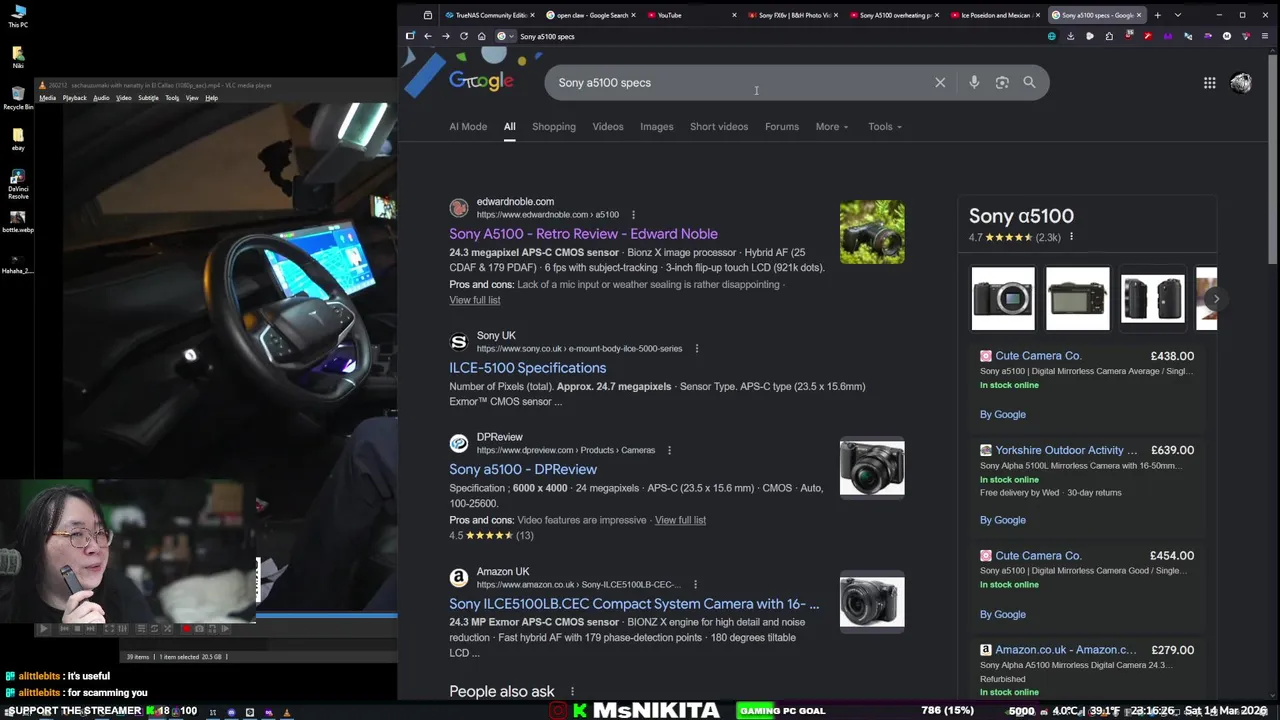This screenshot has height=720, width=1280.
Task: Toggle VLC fullscreen mode
Action: [x=110, y=629]
